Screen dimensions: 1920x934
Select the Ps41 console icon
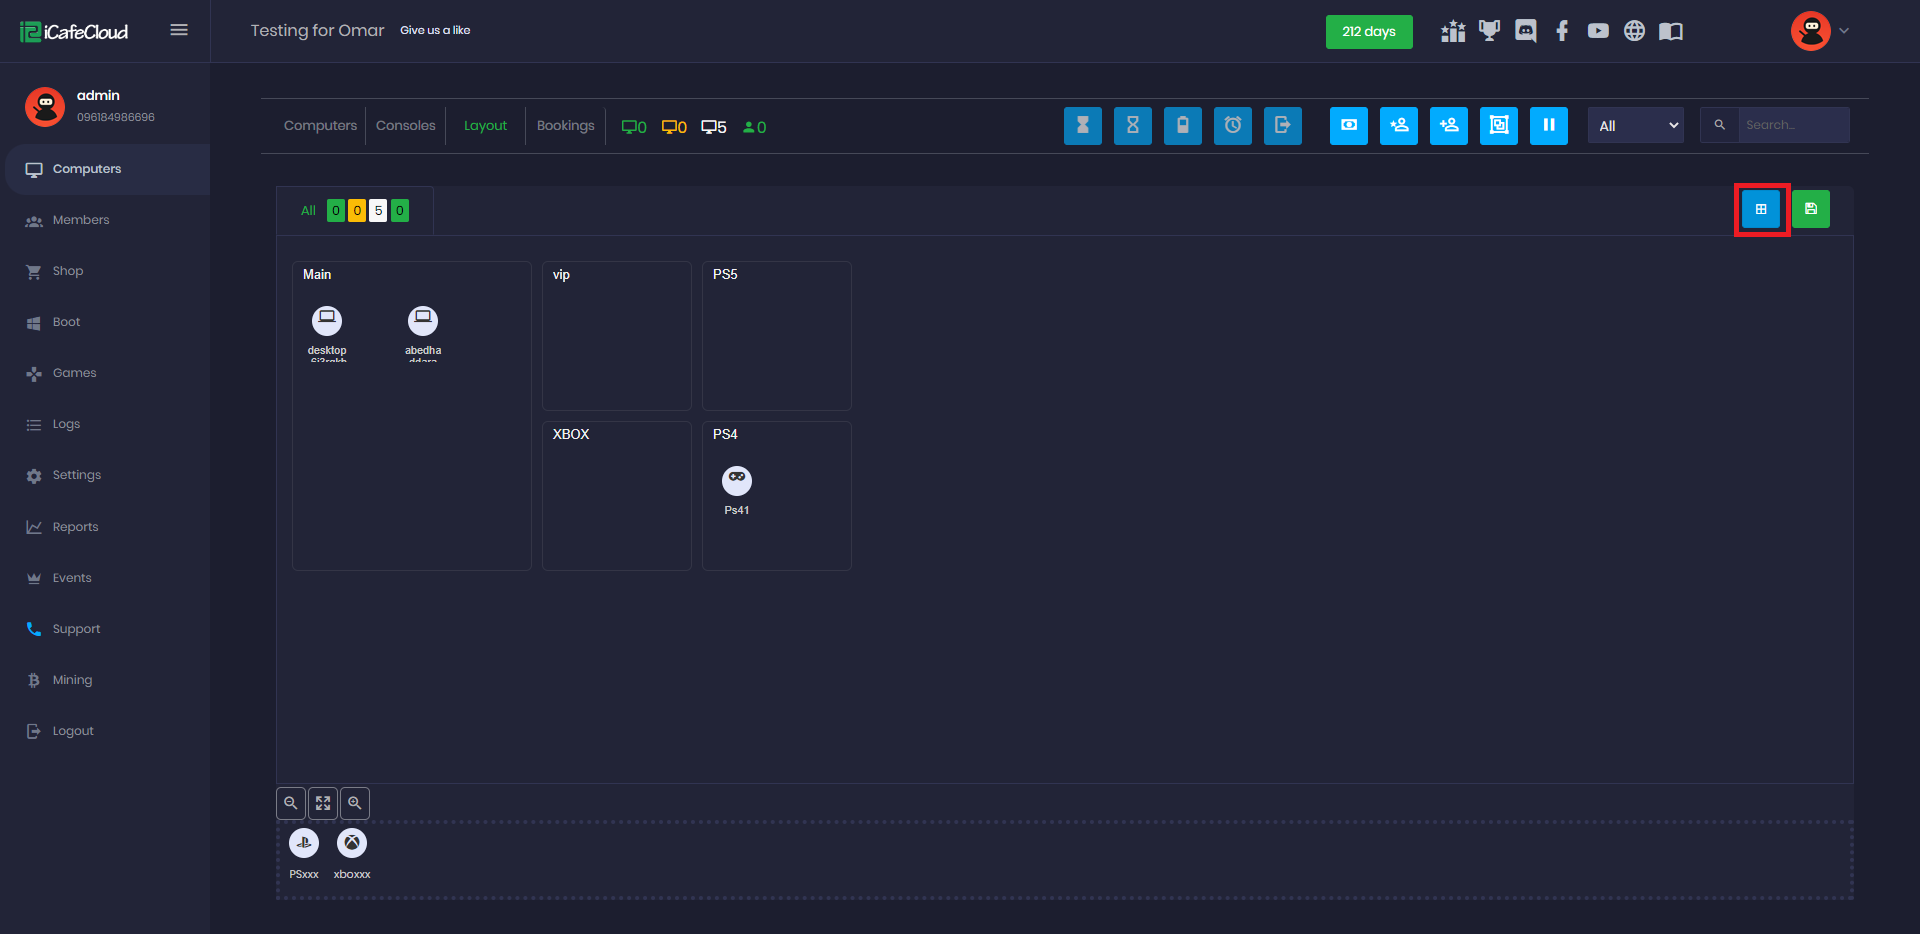coord(737,481)
